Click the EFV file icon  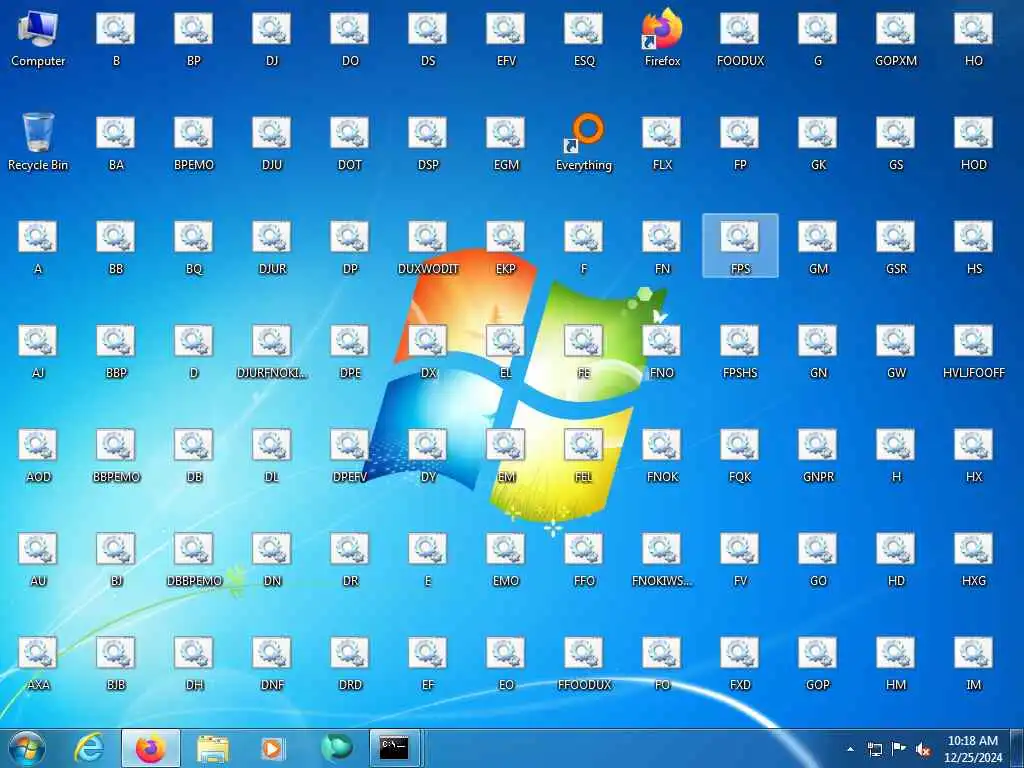(506, 39)
